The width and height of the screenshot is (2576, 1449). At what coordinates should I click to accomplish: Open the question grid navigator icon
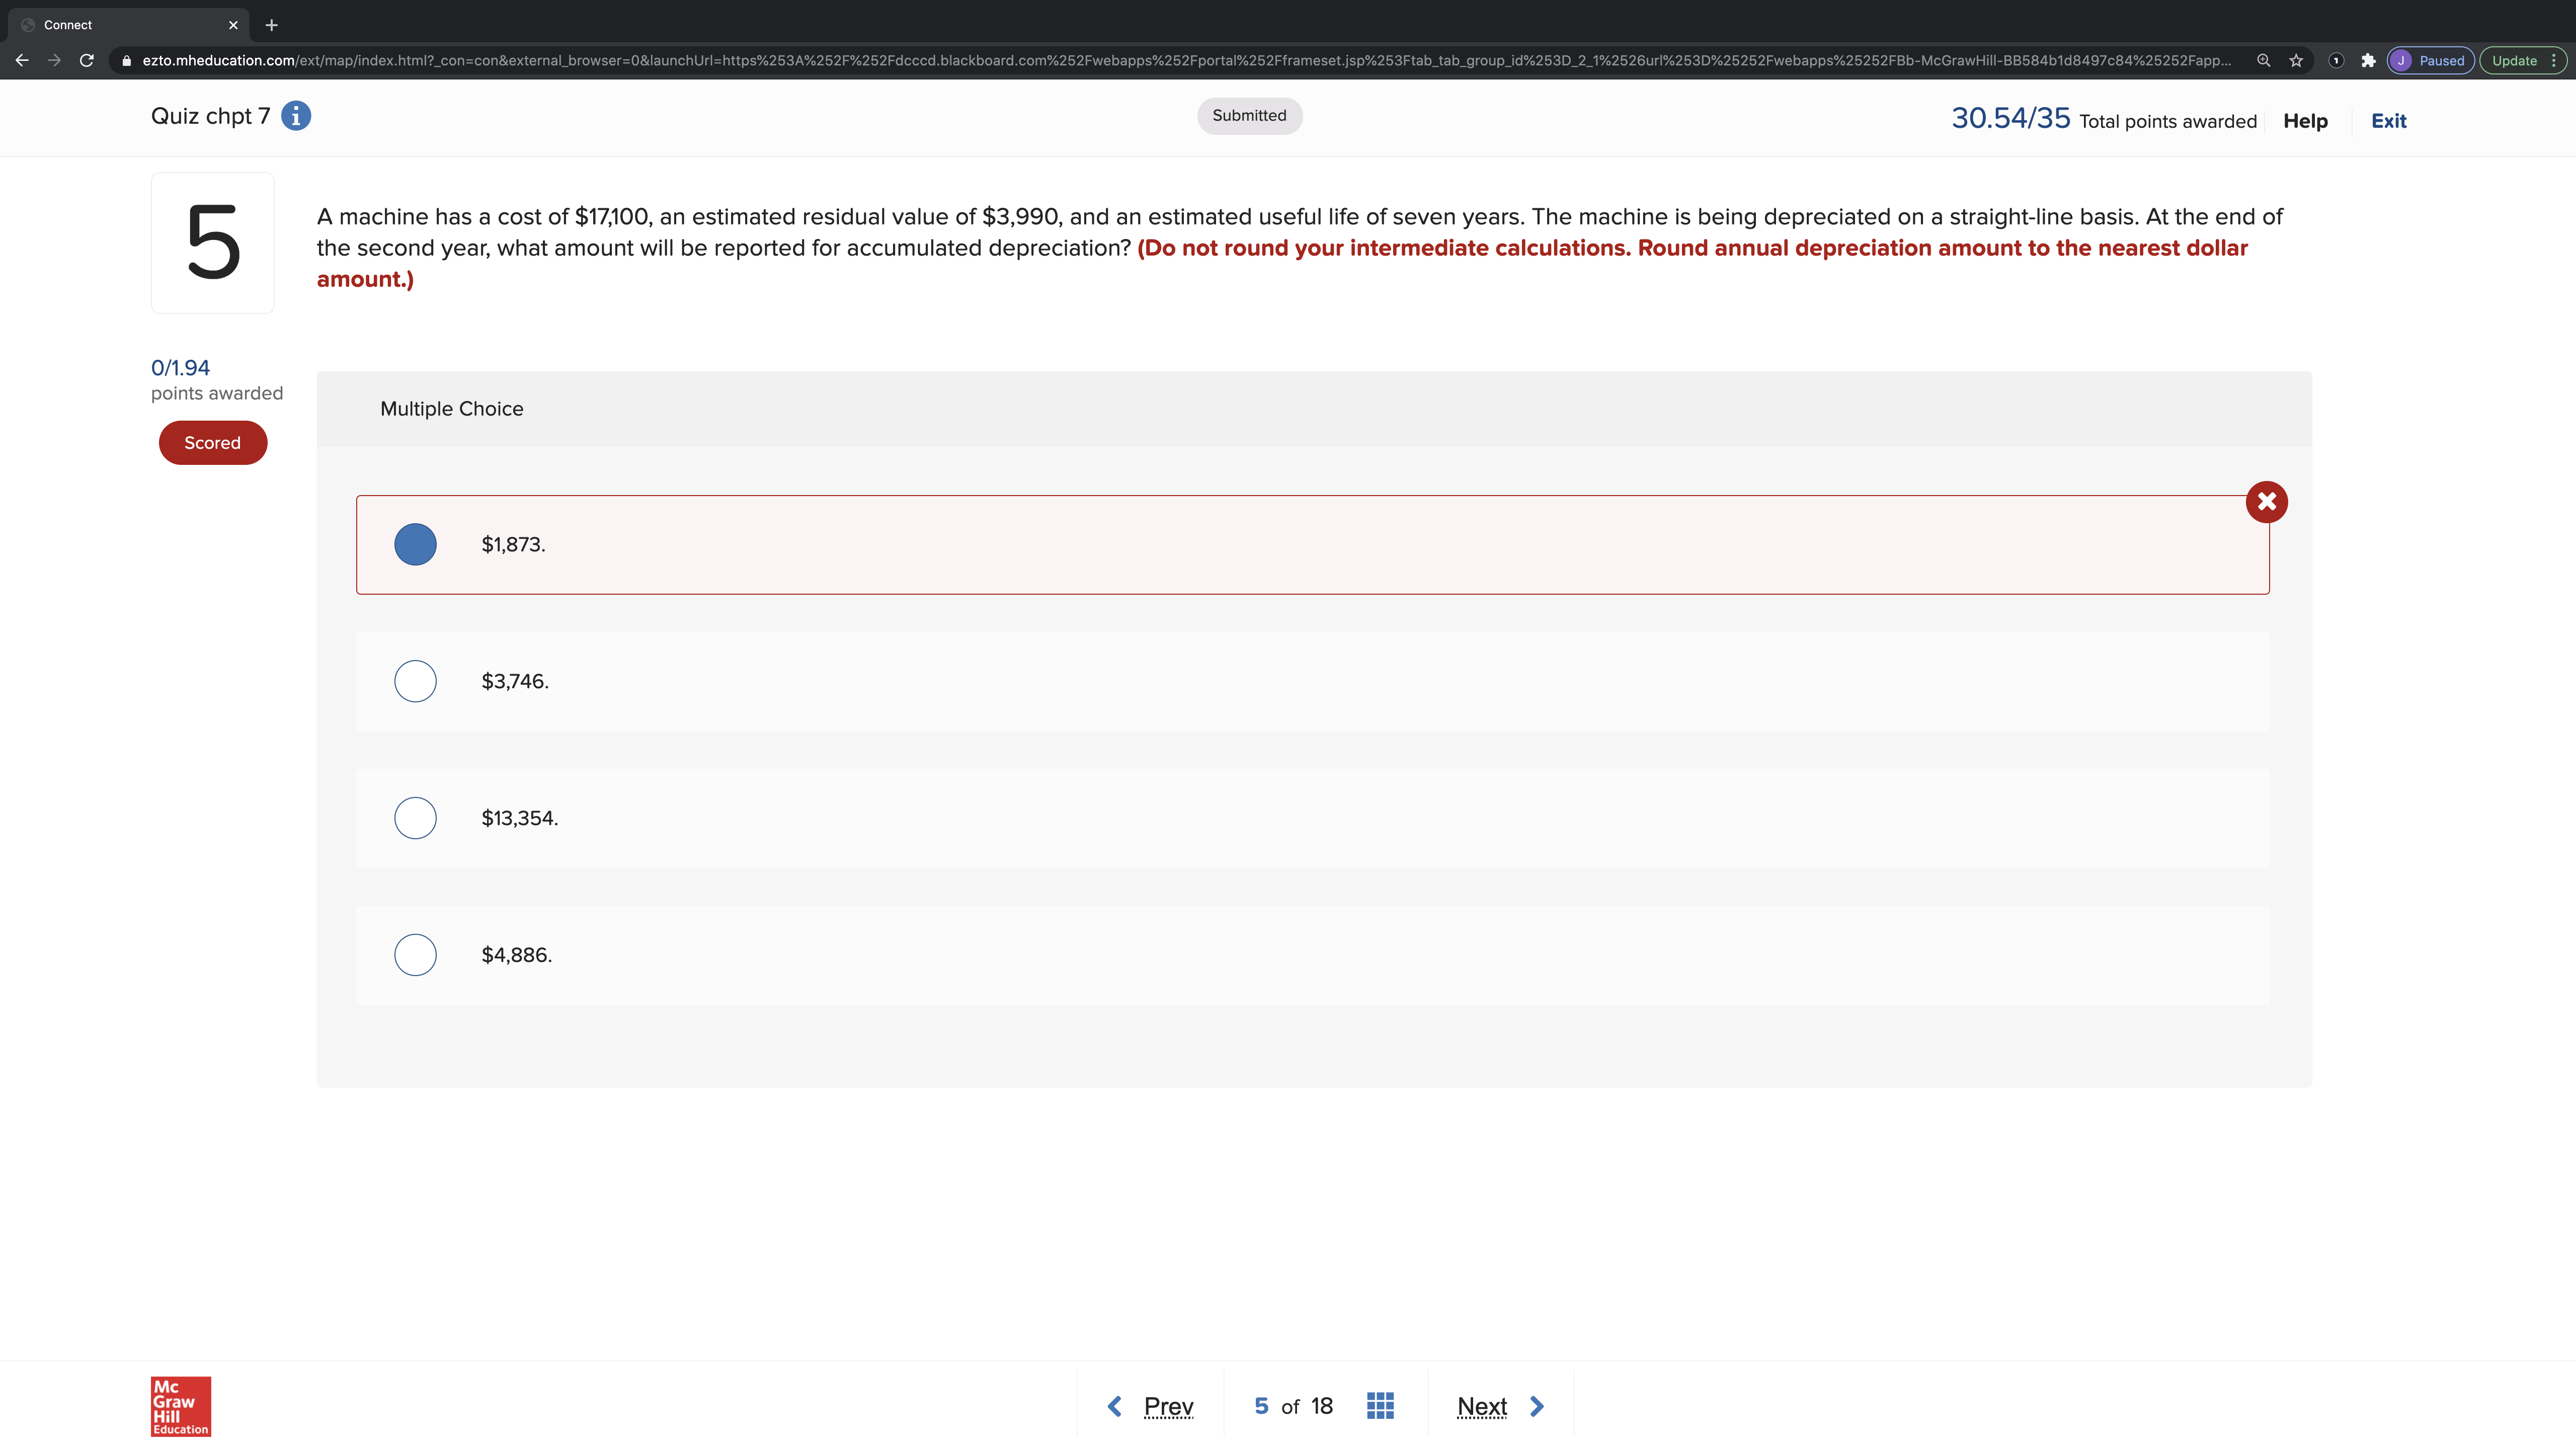pyautogui.click(x=1380, y=1406)
